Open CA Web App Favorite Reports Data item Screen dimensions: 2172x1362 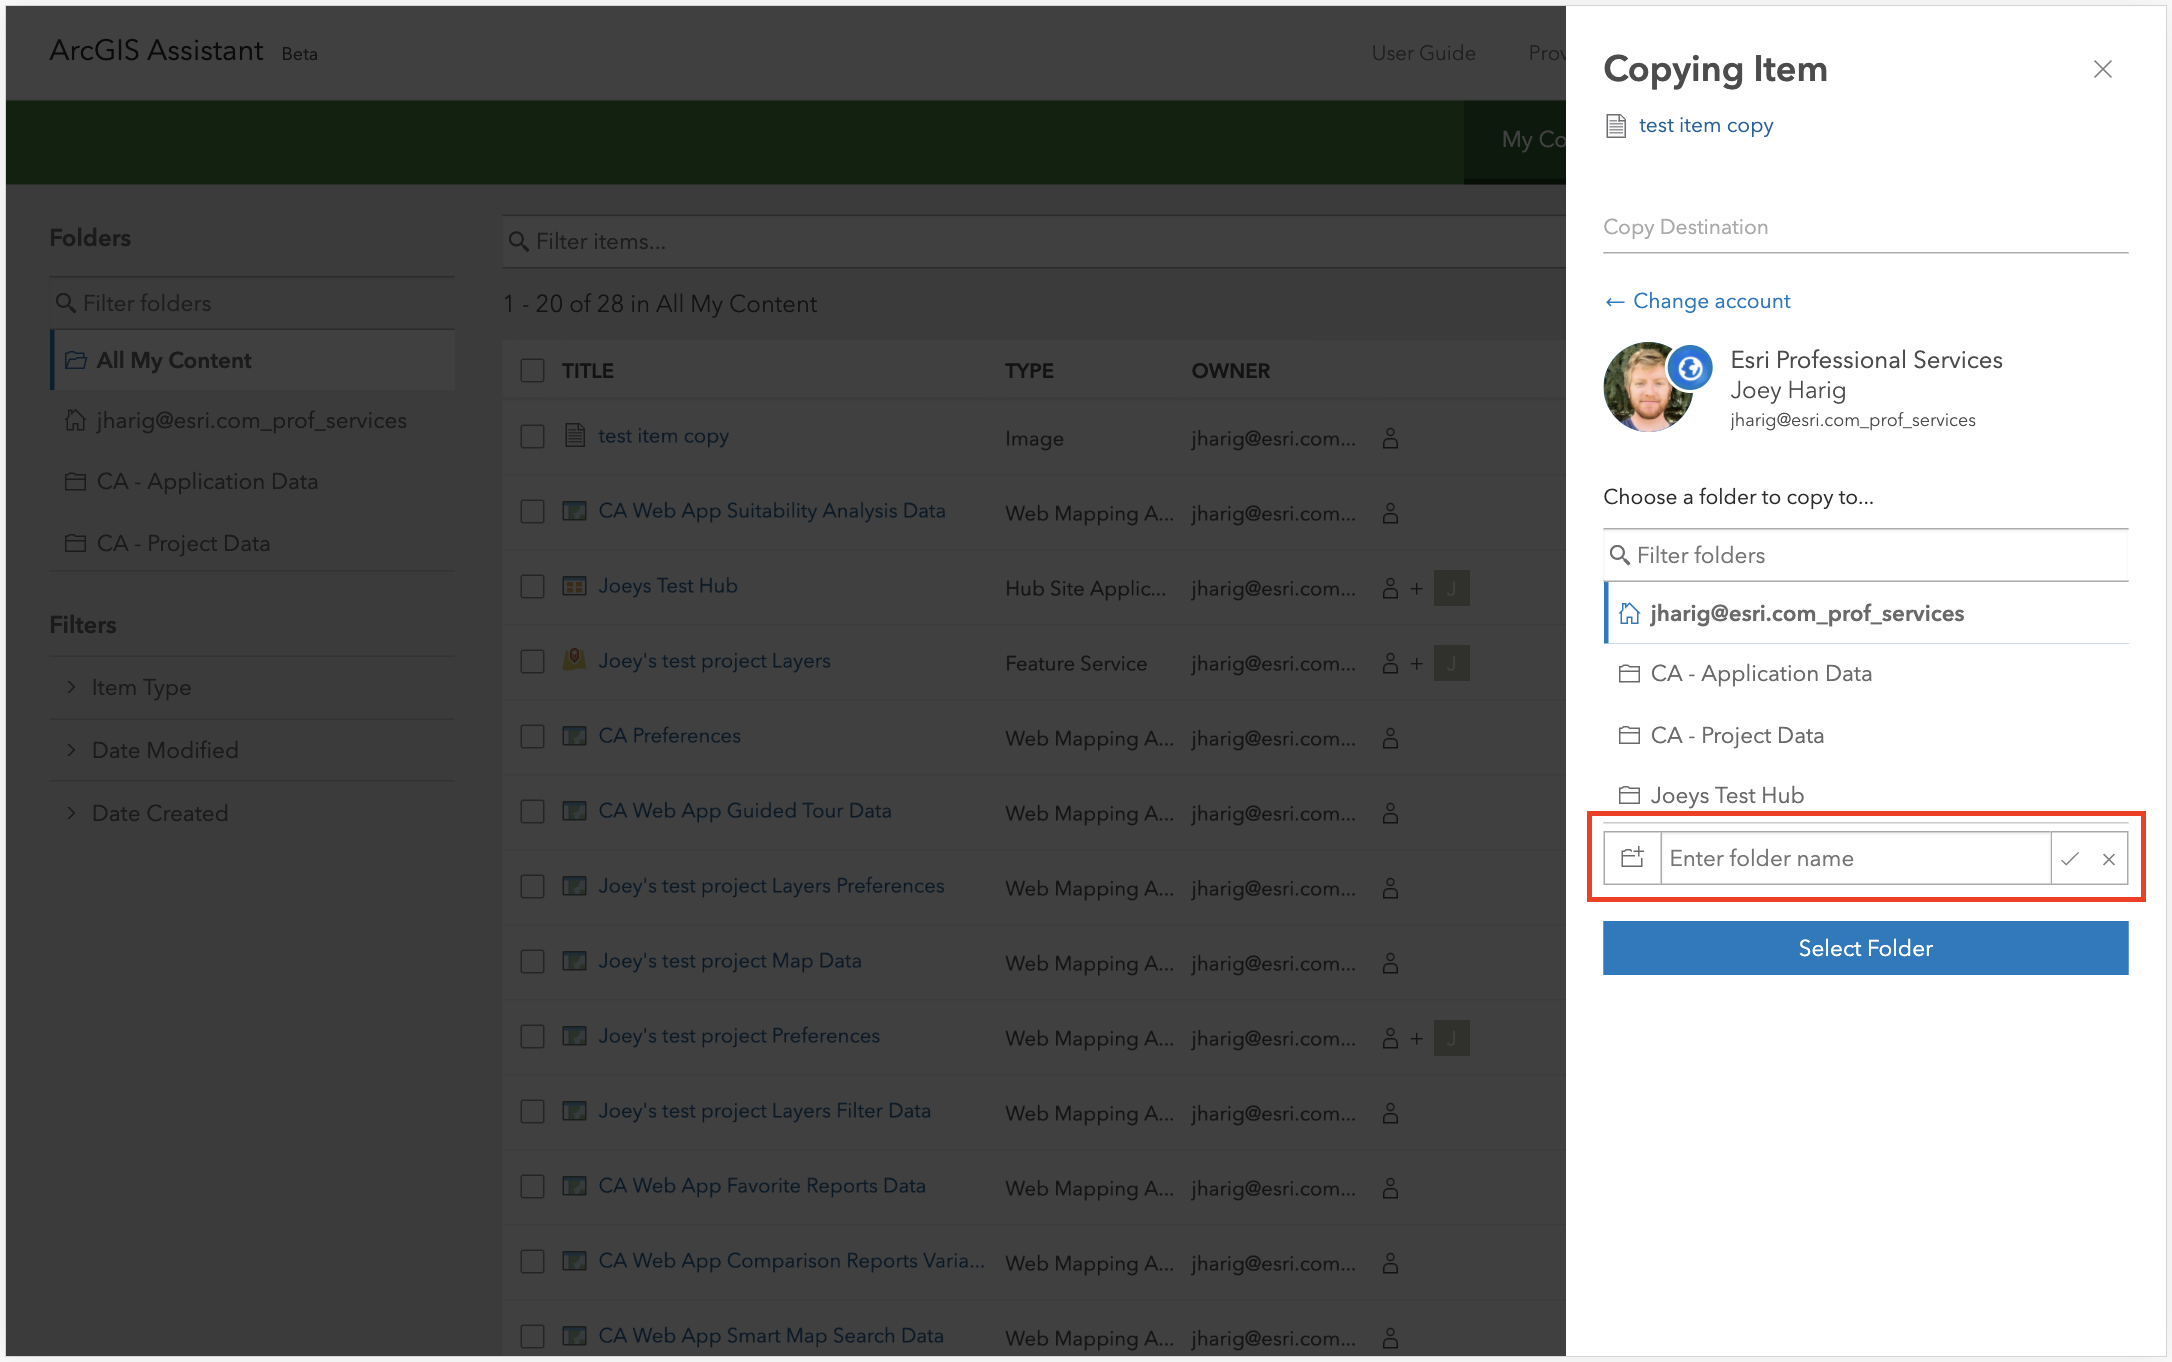tap(761, 1186)
